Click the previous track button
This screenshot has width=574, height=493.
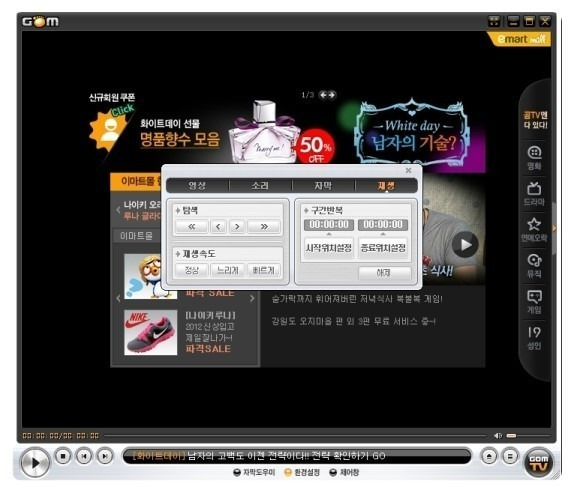[84, 456]
